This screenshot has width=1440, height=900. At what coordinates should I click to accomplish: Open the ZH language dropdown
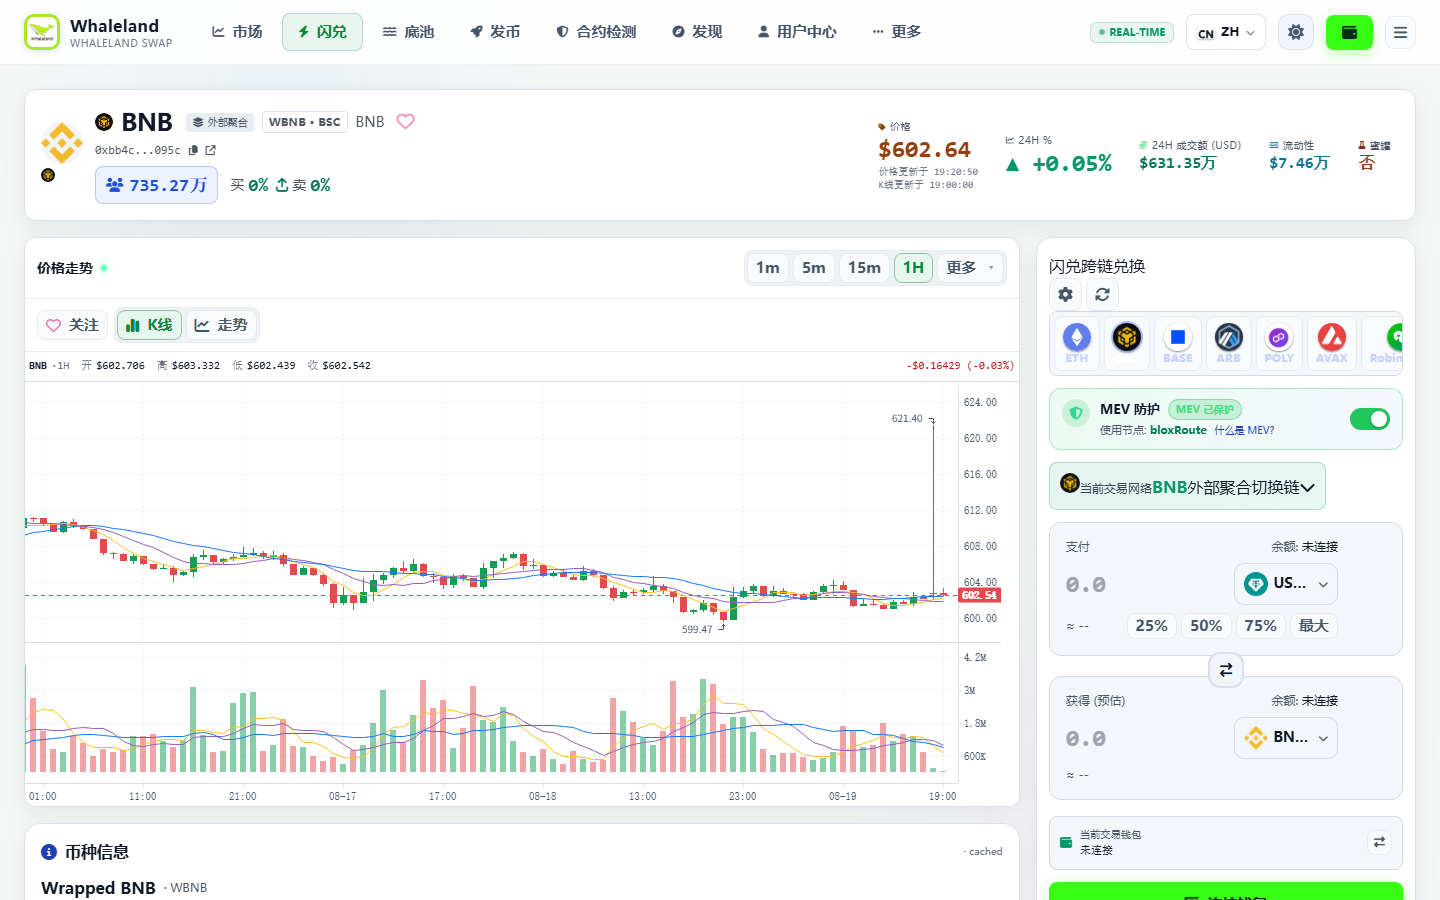click(x=1226, y=32)
